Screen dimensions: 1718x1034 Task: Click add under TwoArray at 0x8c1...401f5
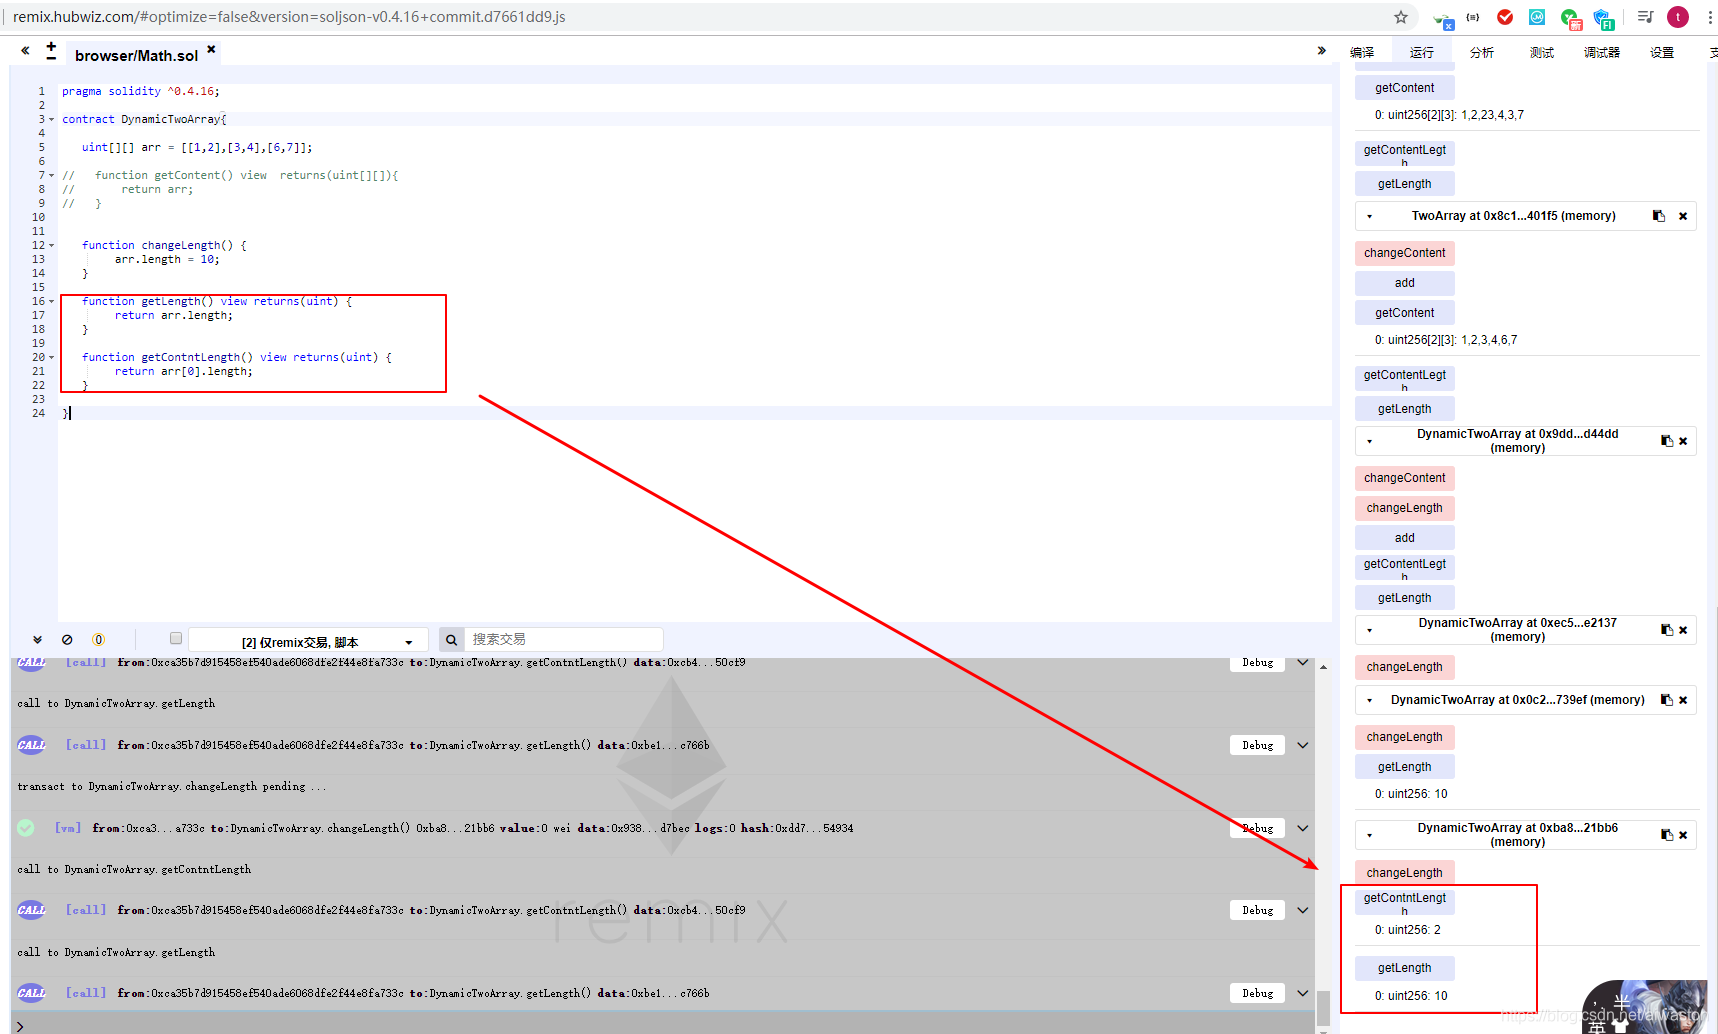1404,283
